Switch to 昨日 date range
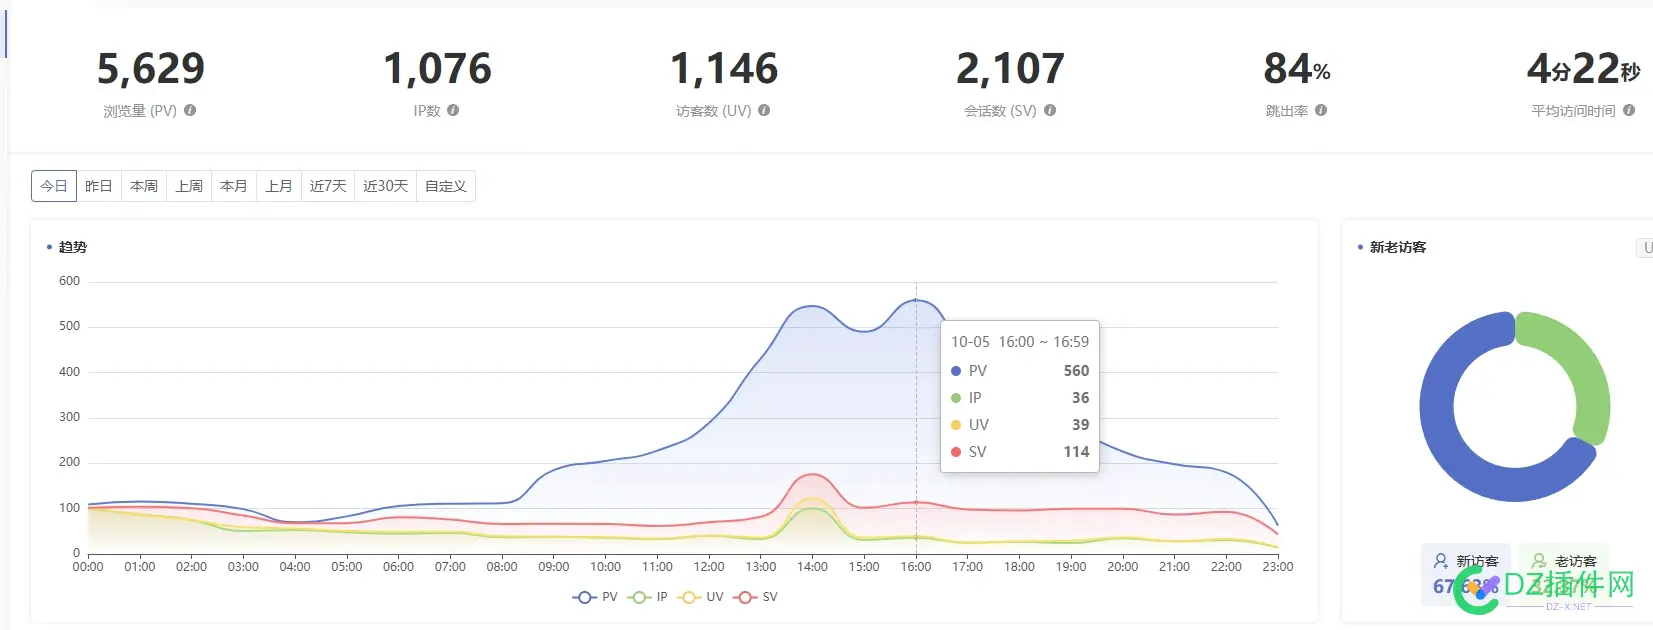The image size is (1653, 630). [x=99, y=186]
